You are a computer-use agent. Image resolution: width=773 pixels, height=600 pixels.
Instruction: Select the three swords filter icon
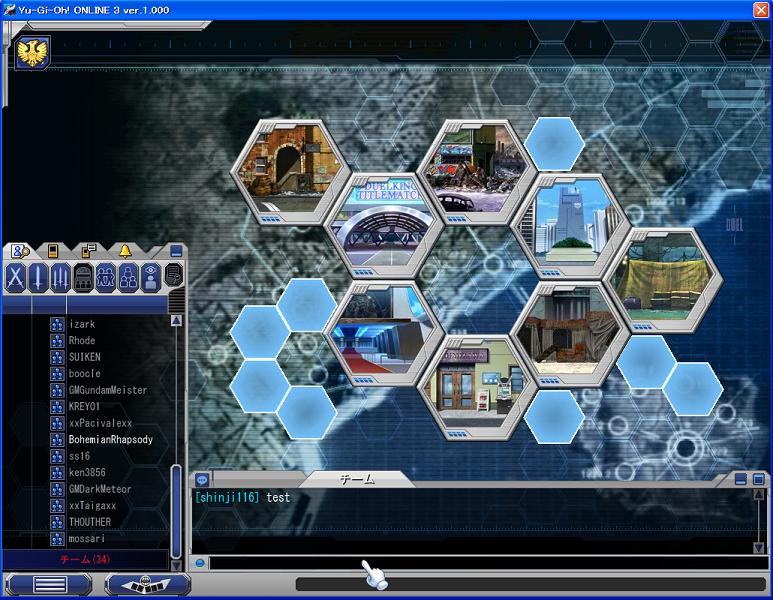click(60, 277)
